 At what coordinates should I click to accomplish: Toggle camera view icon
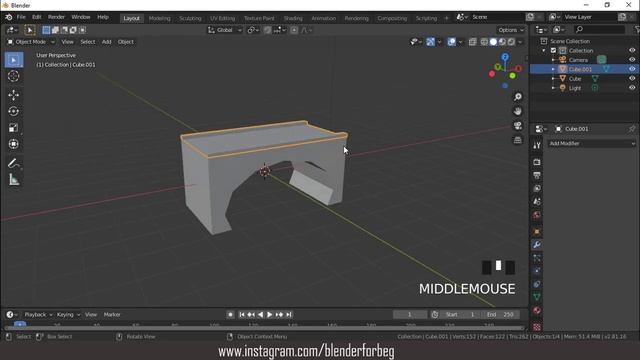click(518, 125)
